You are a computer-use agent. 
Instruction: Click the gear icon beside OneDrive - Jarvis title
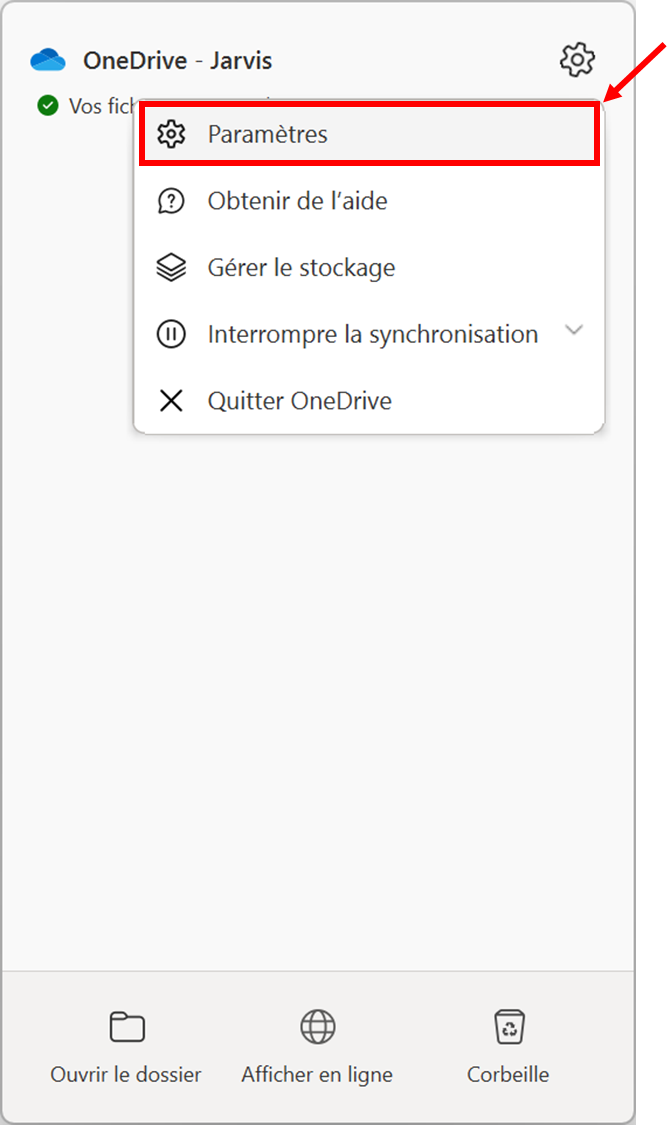point(577,60)
